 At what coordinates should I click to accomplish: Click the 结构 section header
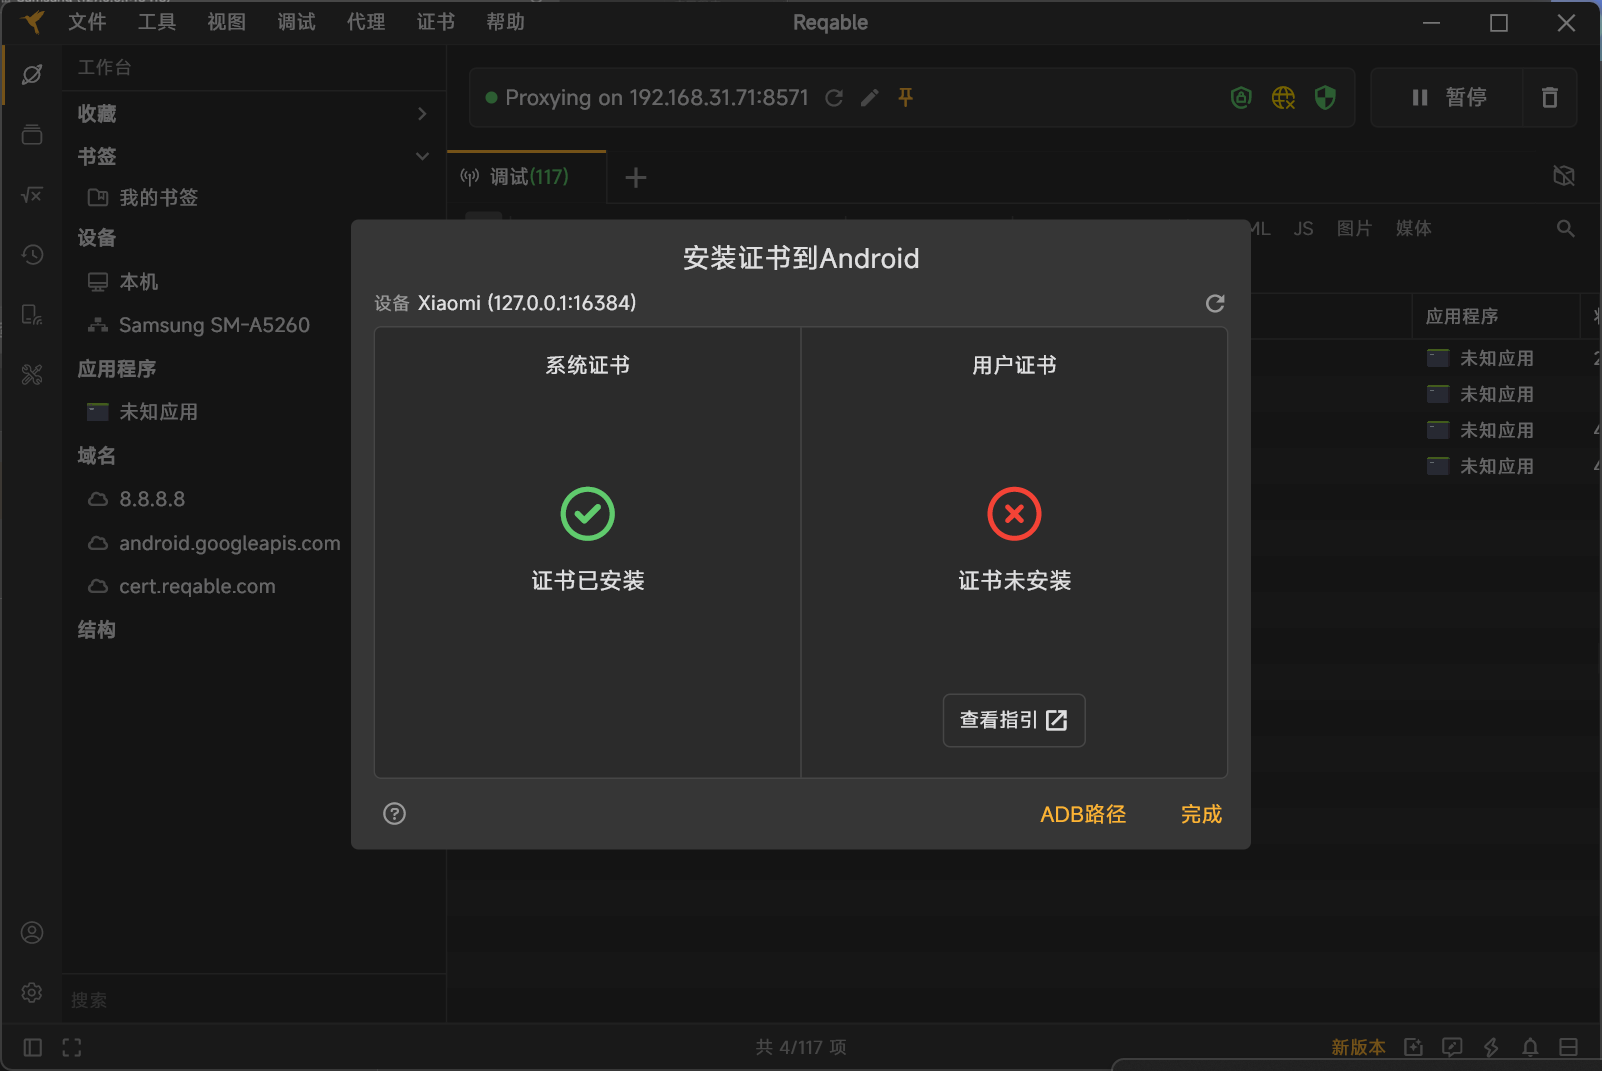point(96,630)
